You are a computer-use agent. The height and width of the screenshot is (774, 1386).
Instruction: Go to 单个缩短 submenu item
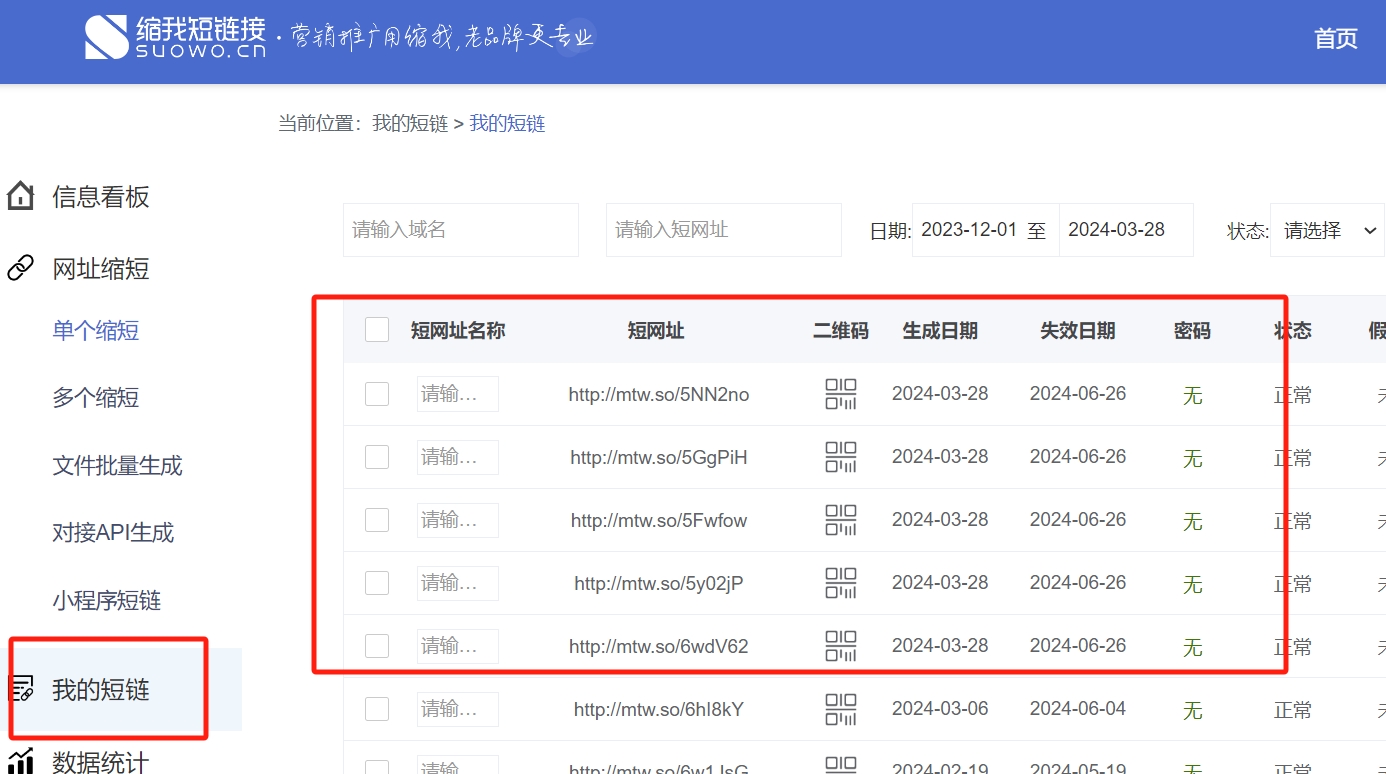tap(96, 331)
